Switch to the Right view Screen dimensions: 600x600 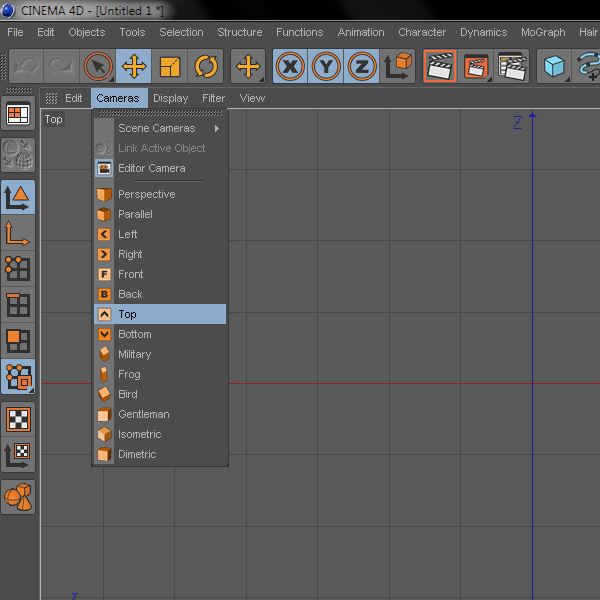click(x=160, y=254)
